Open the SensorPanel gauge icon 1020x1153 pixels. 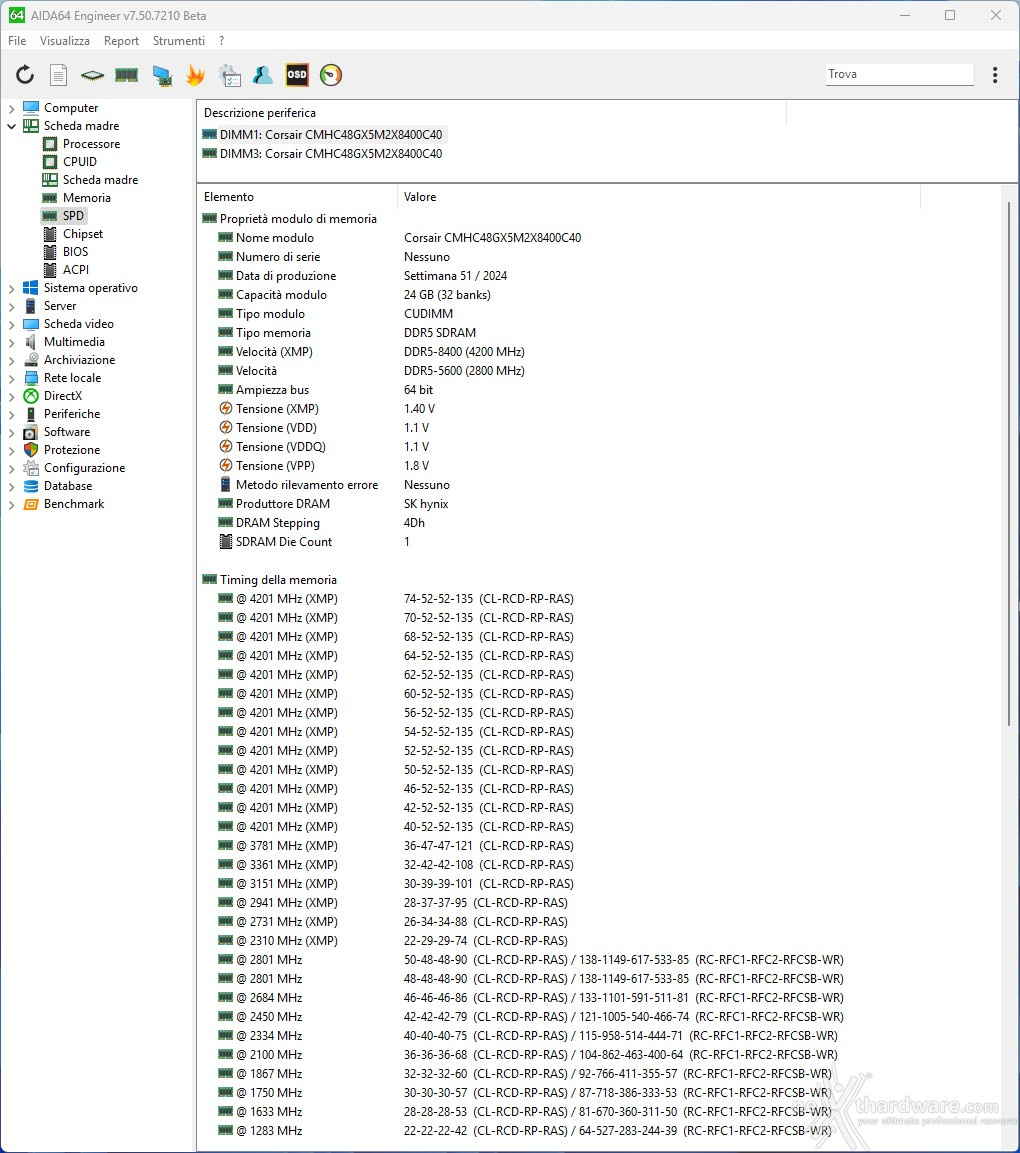coord(331,75)
